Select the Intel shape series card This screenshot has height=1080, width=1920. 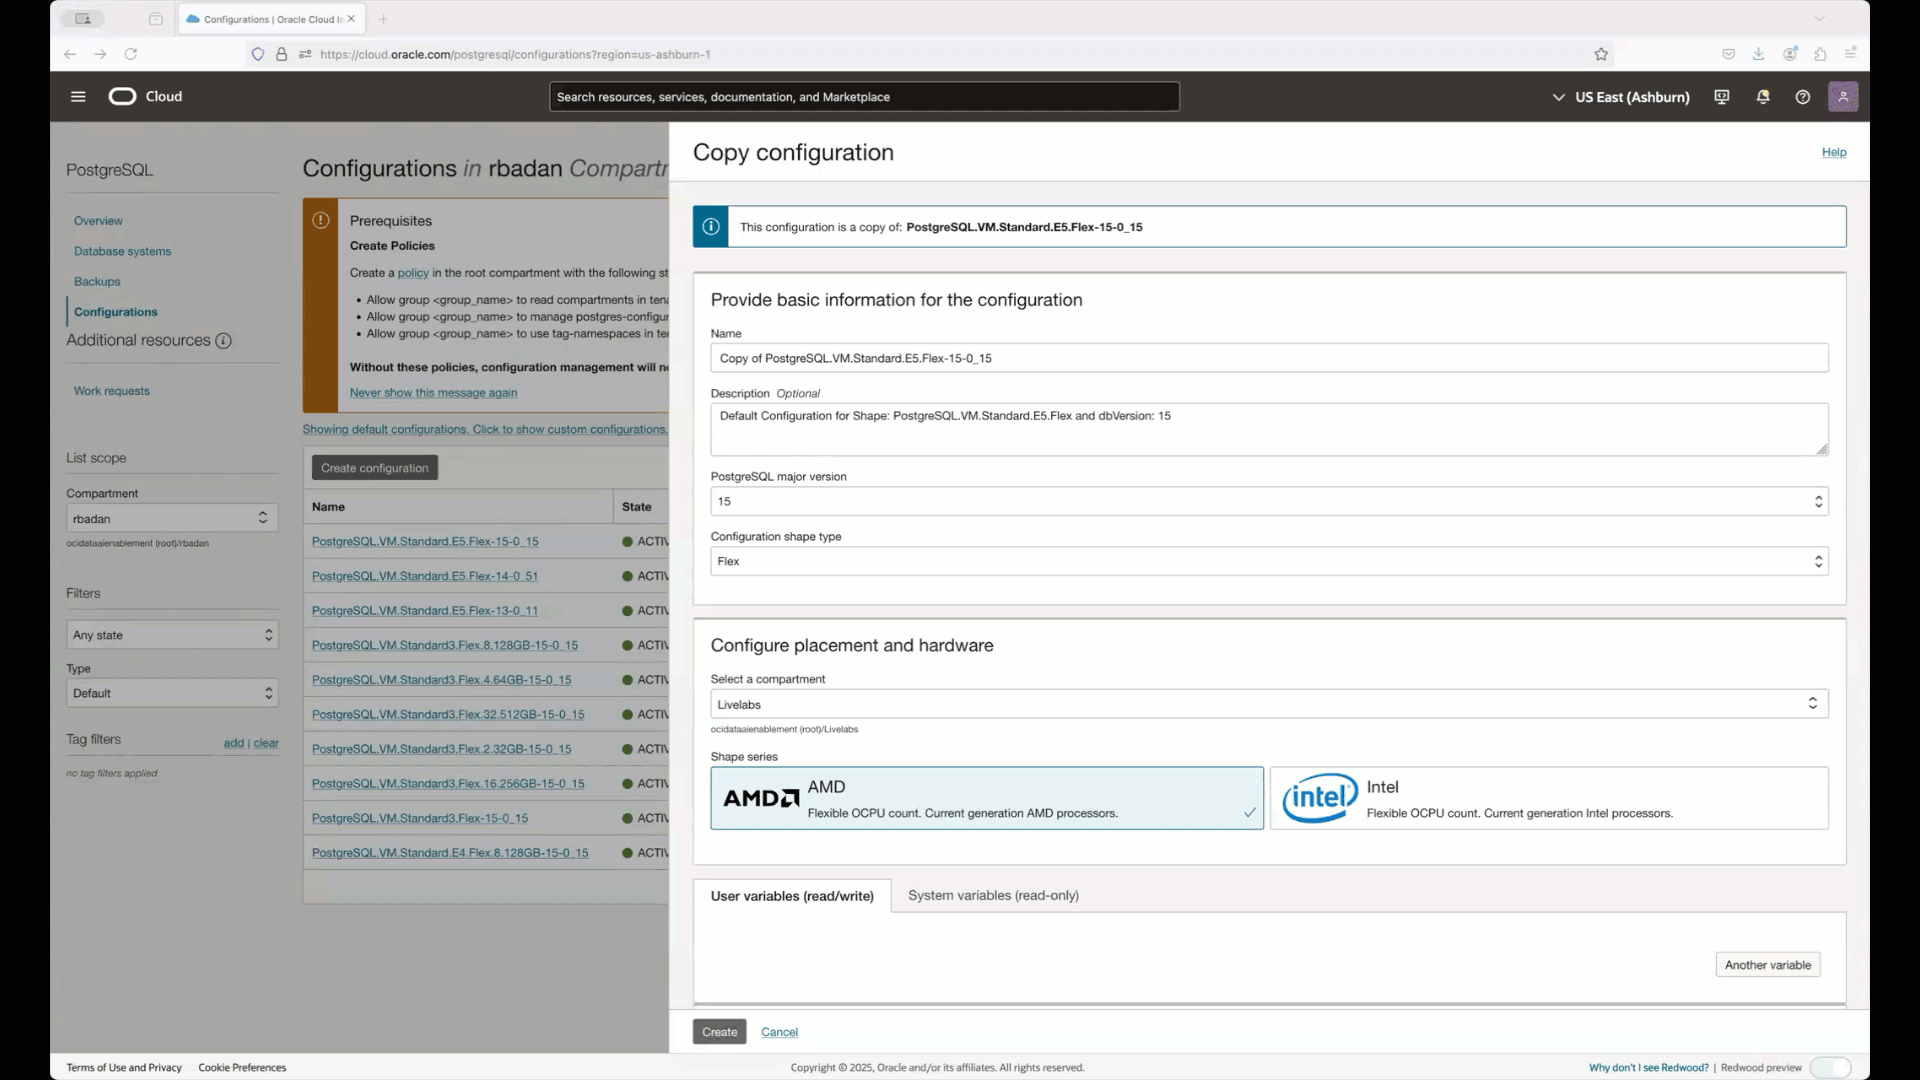1548,798
